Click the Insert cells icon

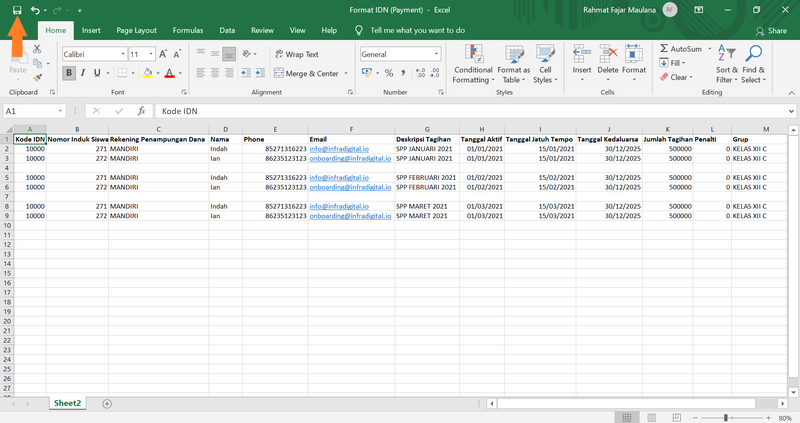582,54
